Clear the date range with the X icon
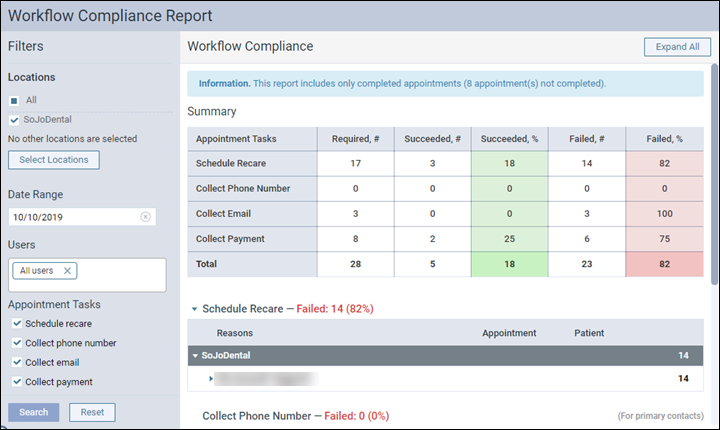This screenshot has width=720, height=430. point(145,217)
